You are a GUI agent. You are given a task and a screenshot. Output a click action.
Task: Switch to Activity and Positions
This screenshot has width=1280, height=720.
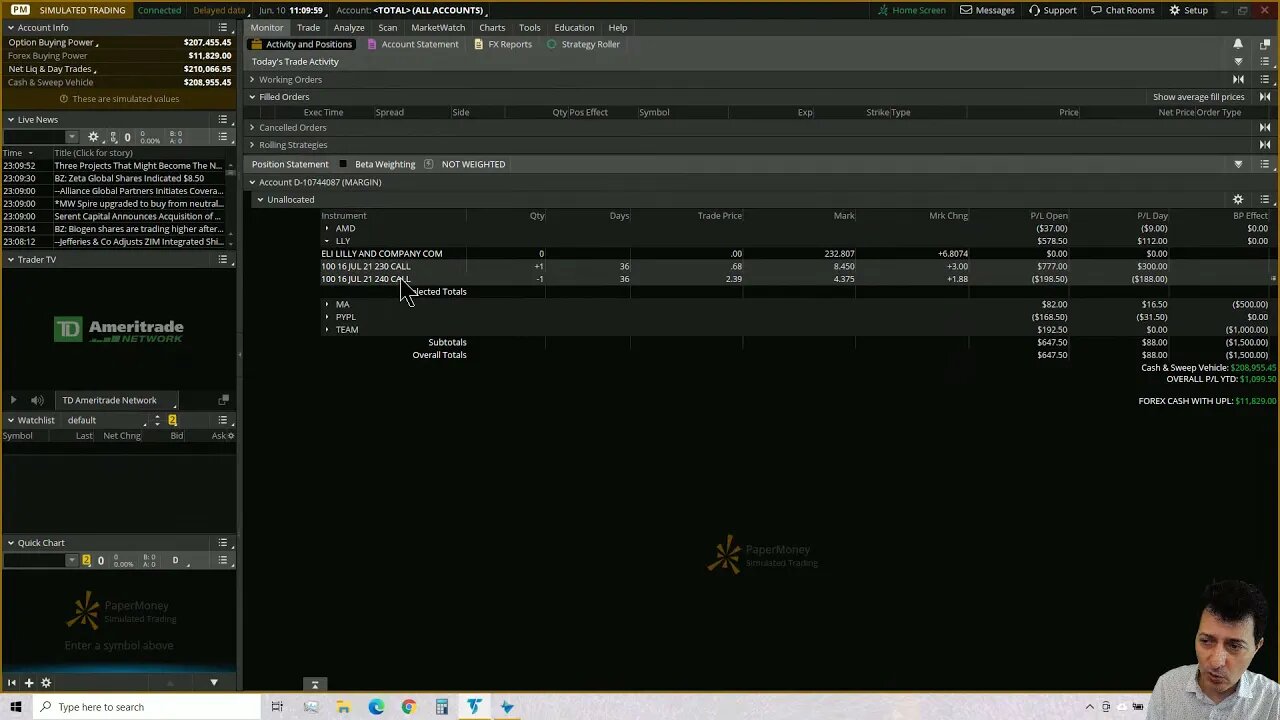(x=302, y=44)
